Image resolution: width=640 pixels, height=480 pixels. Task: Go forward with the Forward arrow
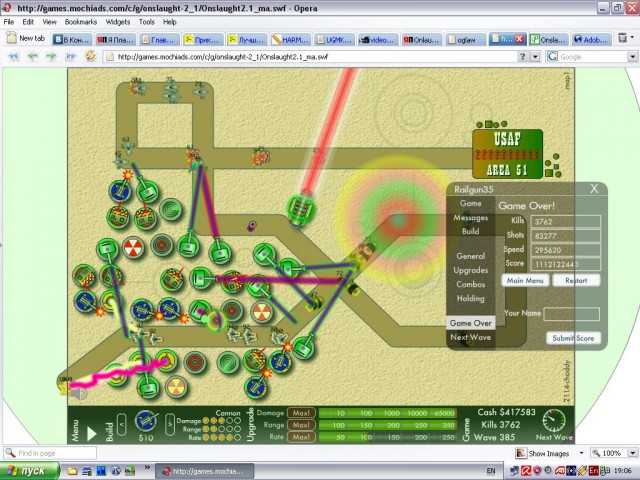coord(51,56)
